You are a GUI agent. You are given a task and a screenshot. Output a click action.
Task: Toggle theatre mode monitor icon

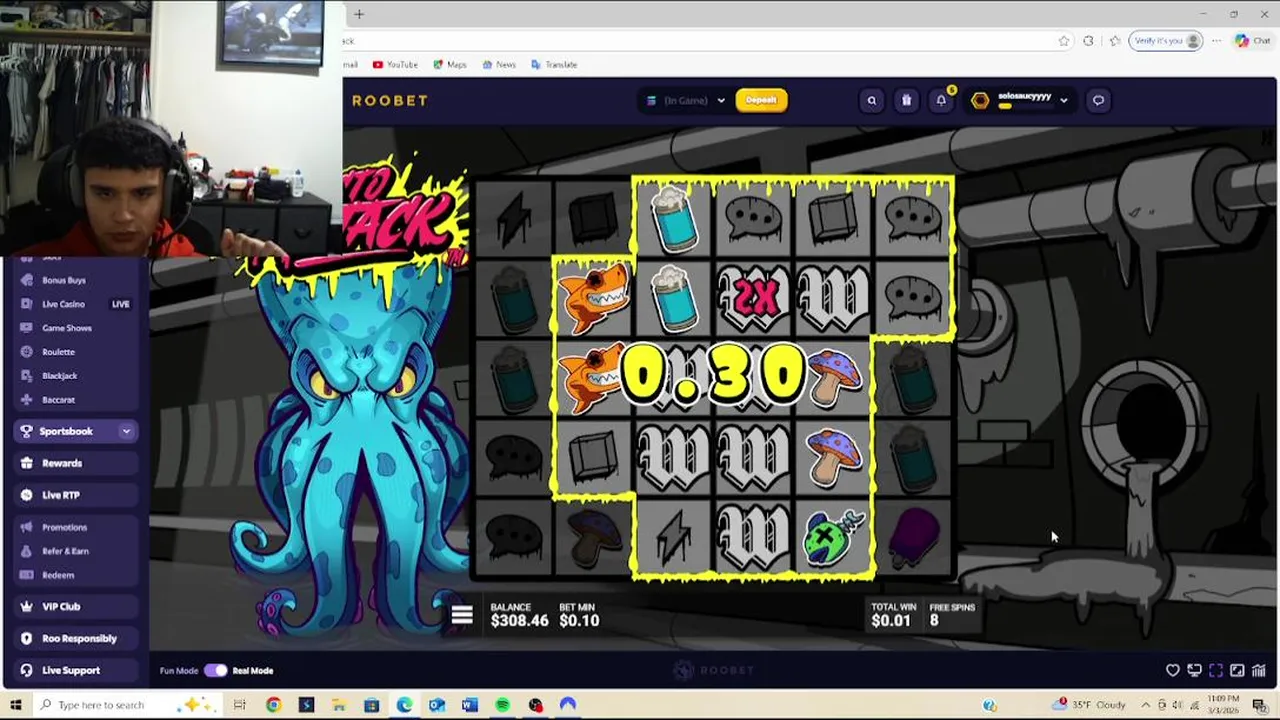(x=1194, y=671)
